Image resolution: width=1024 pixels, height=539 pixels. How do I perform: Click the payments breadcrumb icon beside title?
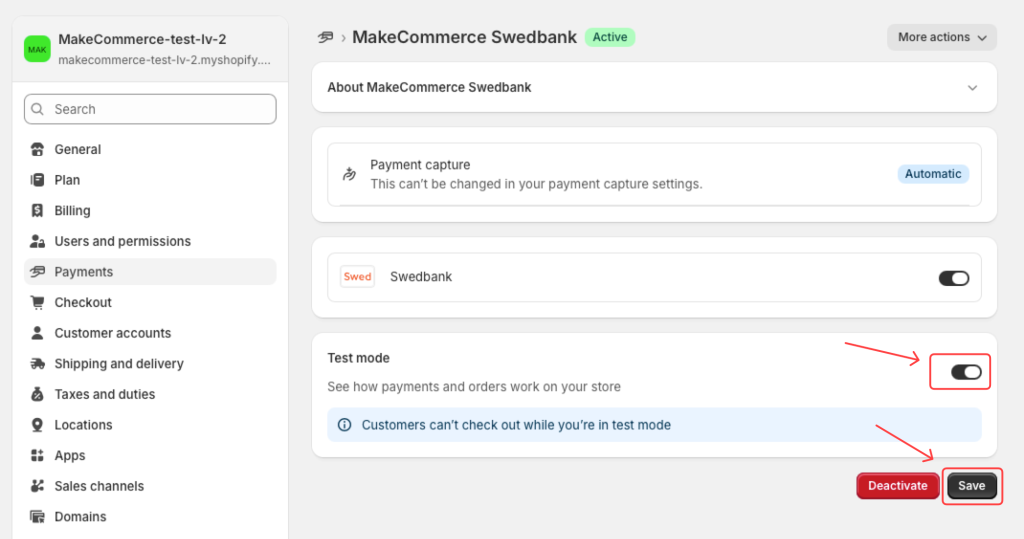click(326, 37)
